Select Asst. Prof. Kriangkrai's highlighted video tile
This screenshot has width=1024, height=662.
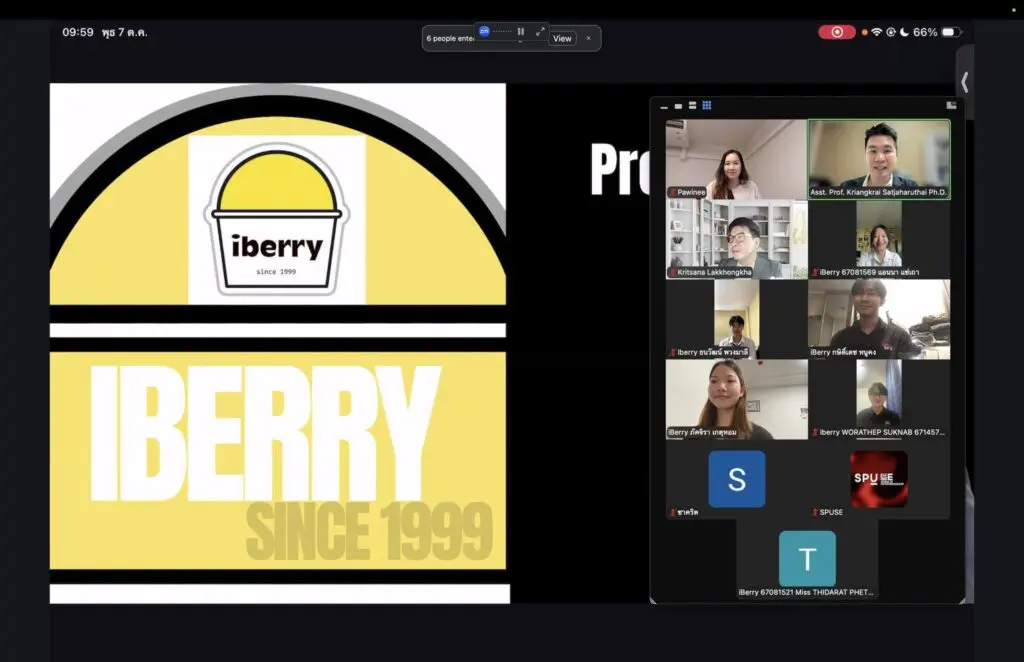click(x=879, y=159)
